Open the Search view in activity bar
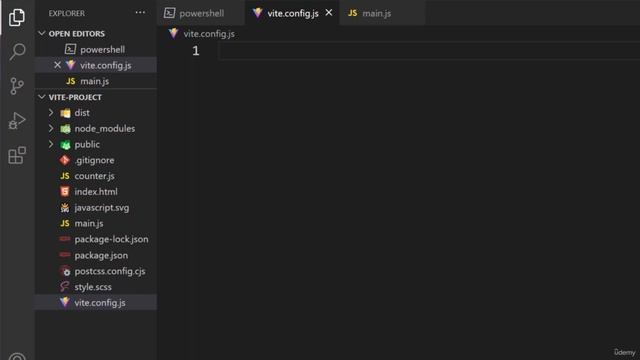Screen dimensions: 640x360 17,51
